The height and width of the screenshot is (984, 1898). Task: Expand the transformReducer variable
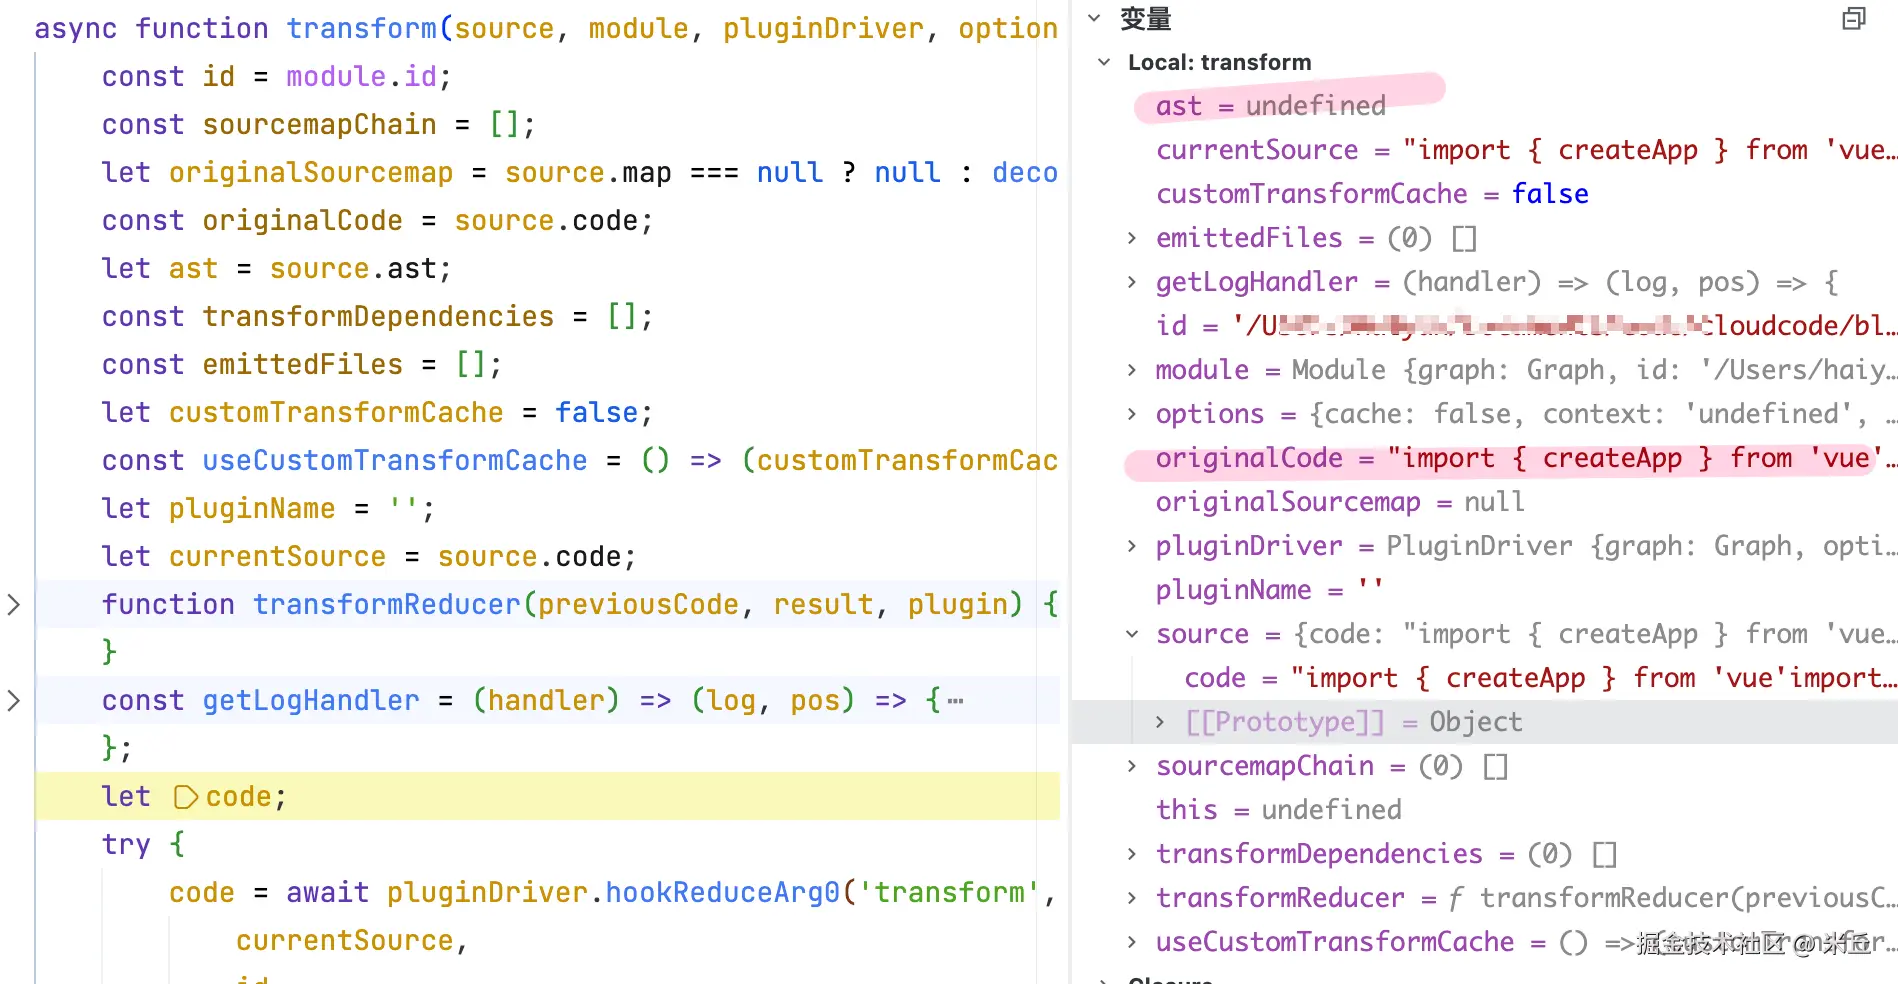[x=1131, y=898]
